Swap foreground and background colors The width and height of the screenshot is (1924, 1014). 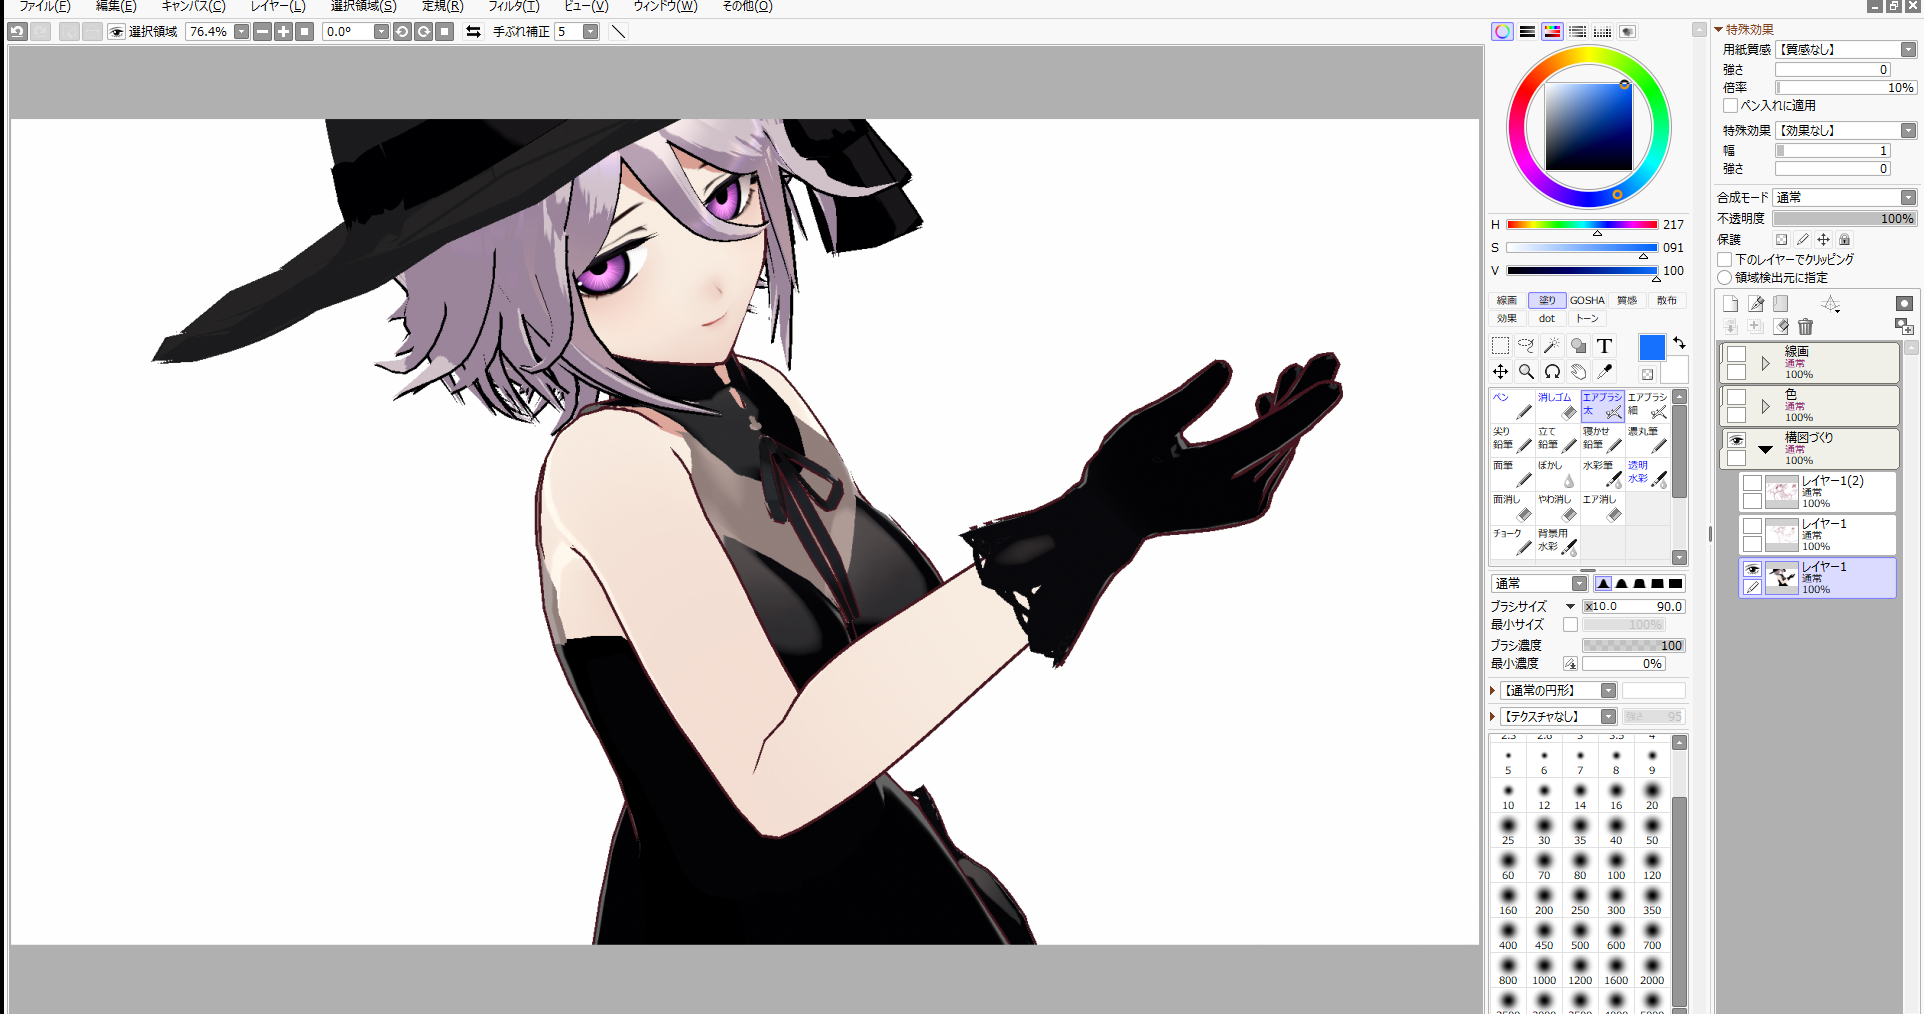1679,342
